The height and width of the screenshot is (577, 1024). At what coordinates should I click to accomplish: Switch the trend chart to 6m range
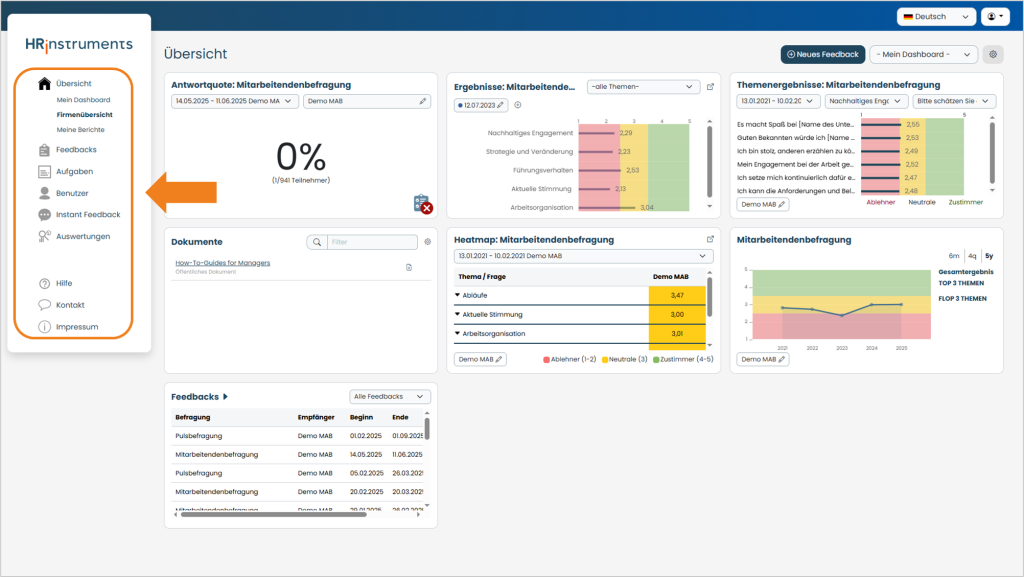coord(953,256)
